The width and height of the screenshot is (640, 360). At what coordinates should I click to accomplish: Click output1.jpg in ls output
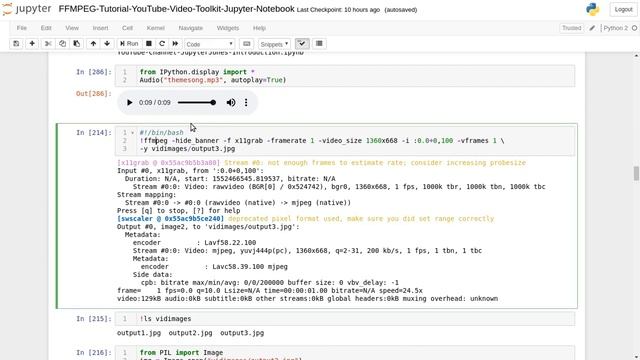tap(139, 333)
